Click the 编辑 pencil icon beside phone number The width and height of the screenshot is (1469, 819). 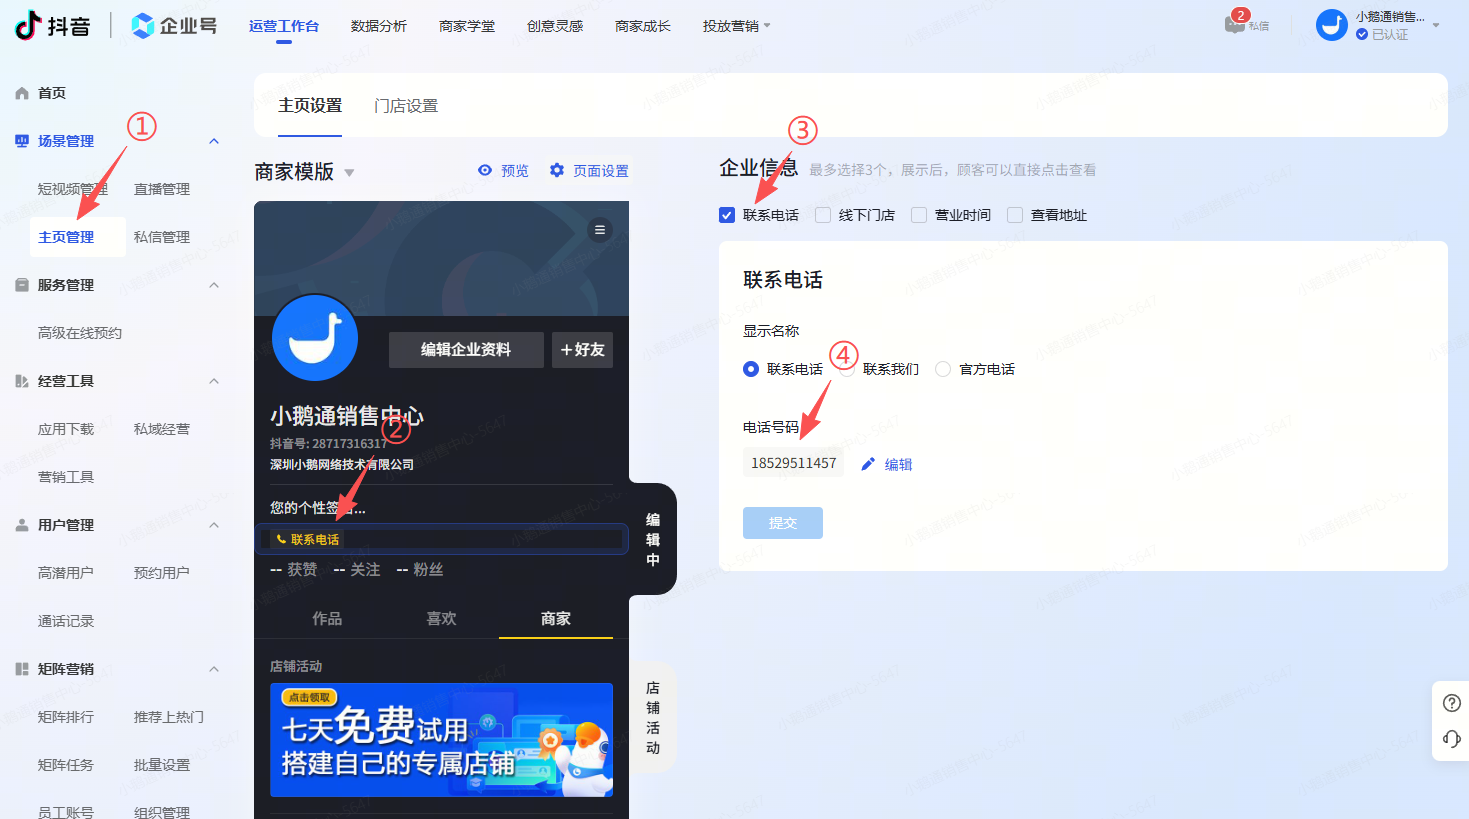point(867,463)
